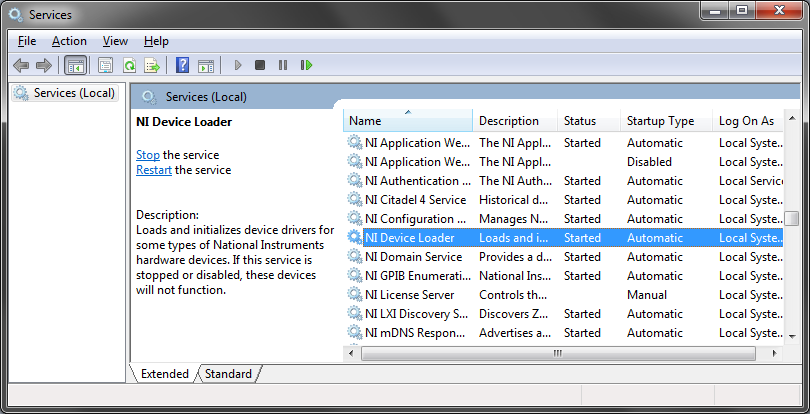The height and width of the screenshot is (414, 810).
Task: Click the Forward arrow toolbar icon
Action: pyautogui.click(x=44, y=65)
